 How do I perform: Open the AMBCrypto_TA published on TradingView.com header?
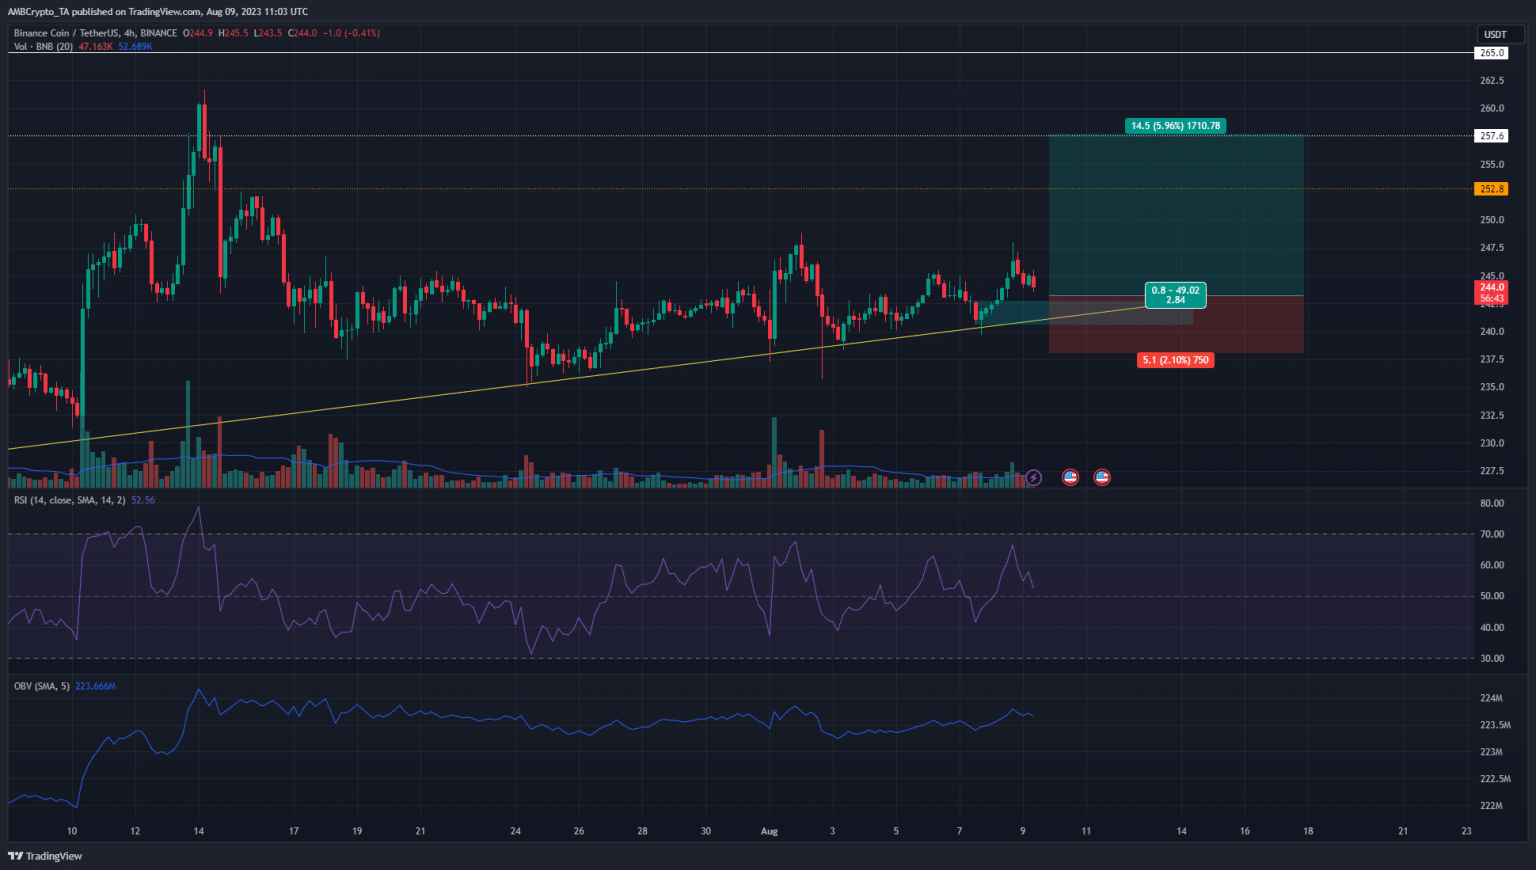[x=158, y=12]
